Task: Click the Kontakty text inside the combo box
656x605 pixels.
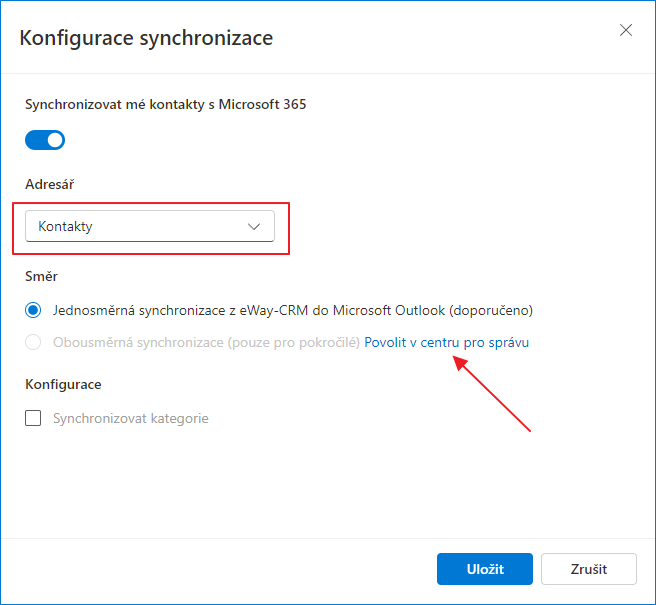Action: 65,226
